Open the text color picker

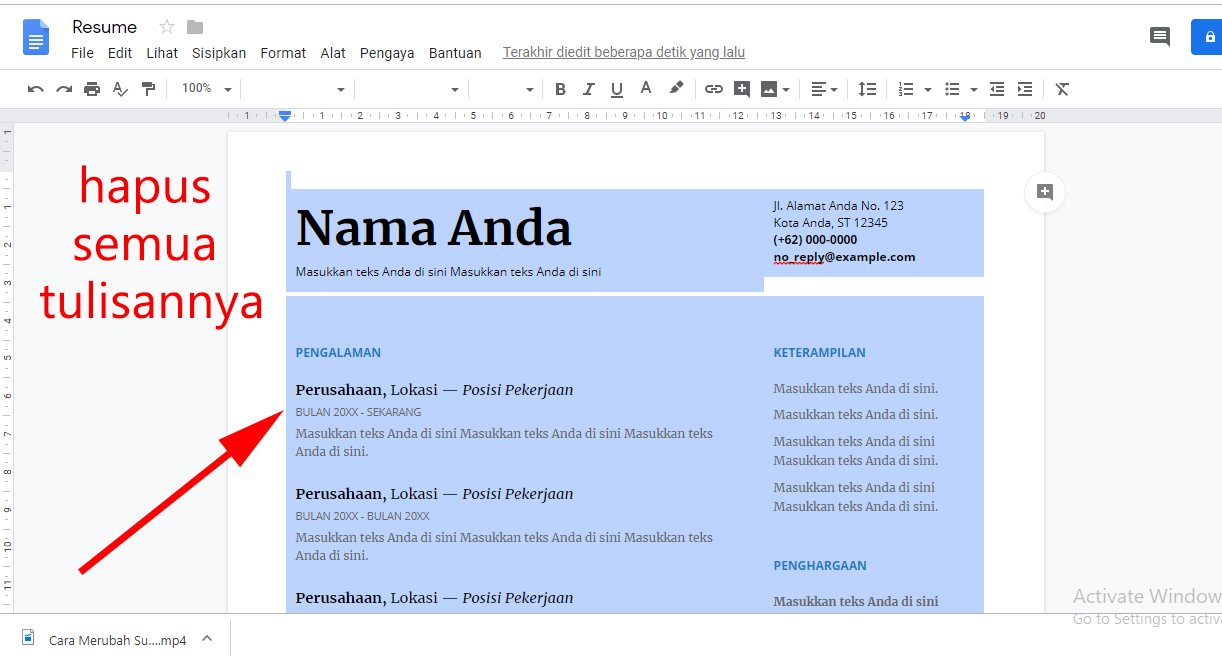645,89
